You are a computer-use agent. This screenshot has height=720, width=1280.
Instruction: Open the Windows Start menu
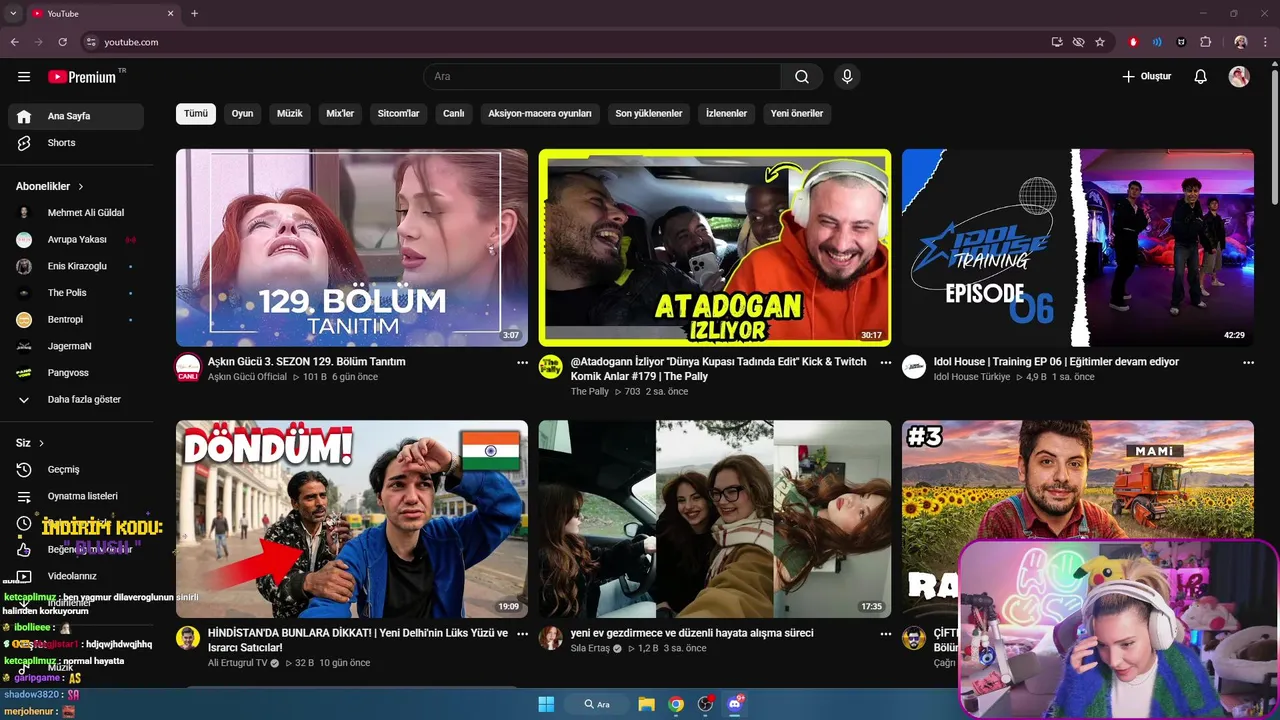pos(546,704)
